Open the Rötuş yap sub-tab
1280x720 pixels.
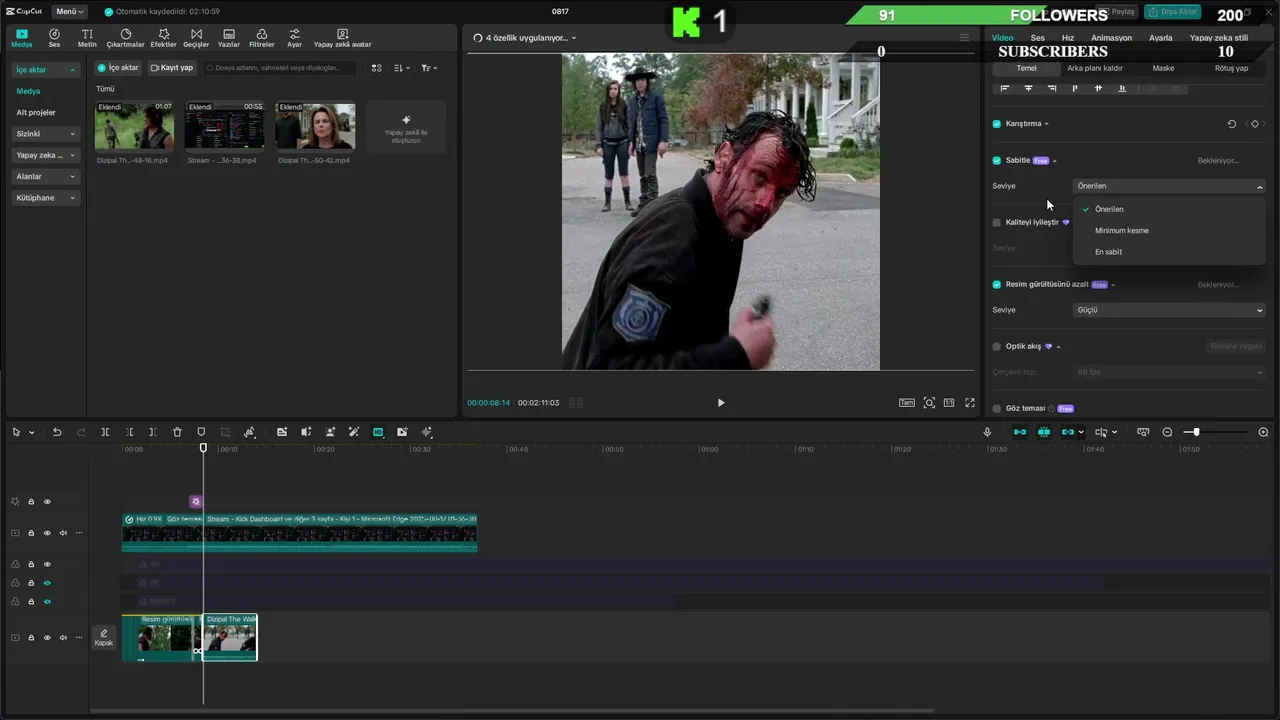pyautogui.click(x=1231, y=68)
